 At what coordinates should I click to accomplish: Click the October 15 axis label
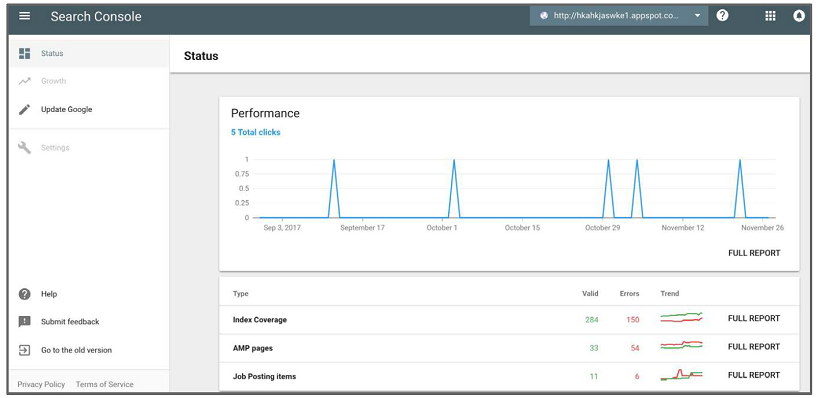522,228
